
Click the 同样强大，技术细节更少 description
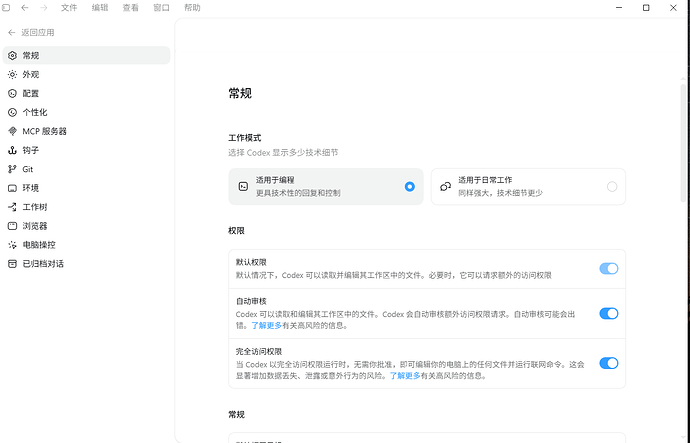pos(500,193)
